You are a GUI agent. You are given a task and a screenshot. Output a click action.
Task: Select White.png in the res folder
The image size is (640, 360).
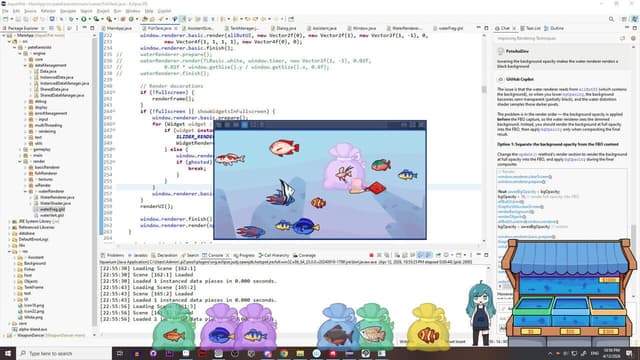pos(30,317)
